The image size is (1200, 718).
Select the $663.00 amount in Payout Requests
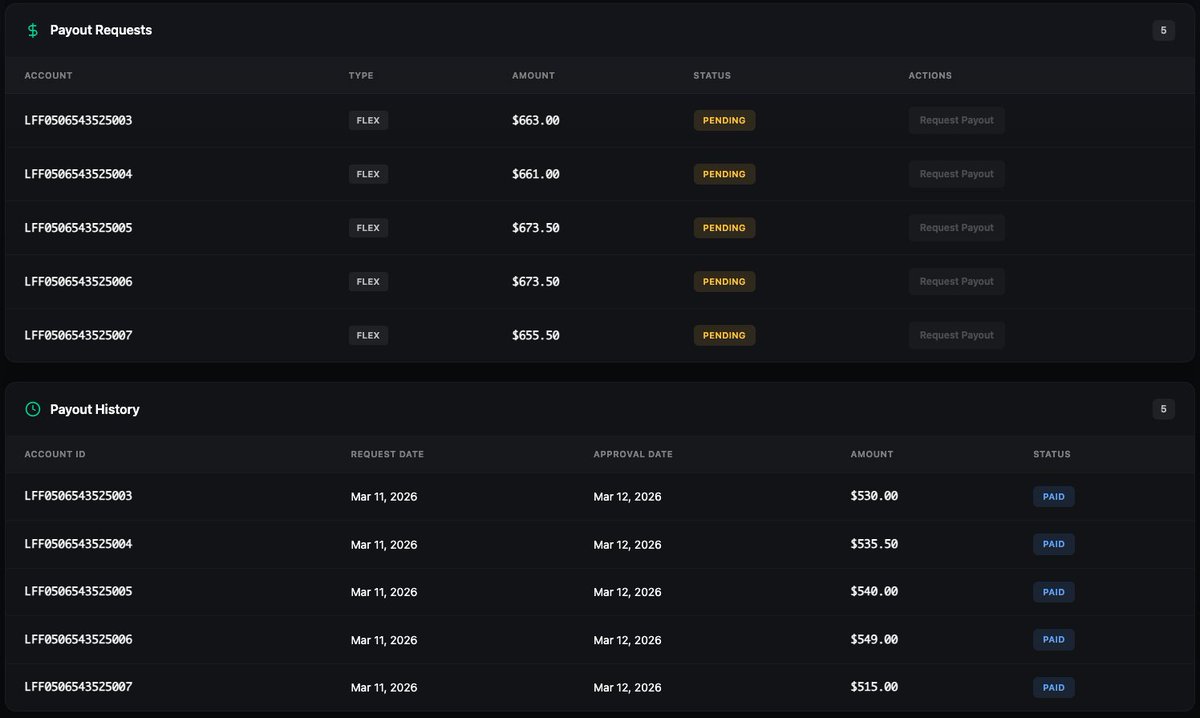point(536,120)
